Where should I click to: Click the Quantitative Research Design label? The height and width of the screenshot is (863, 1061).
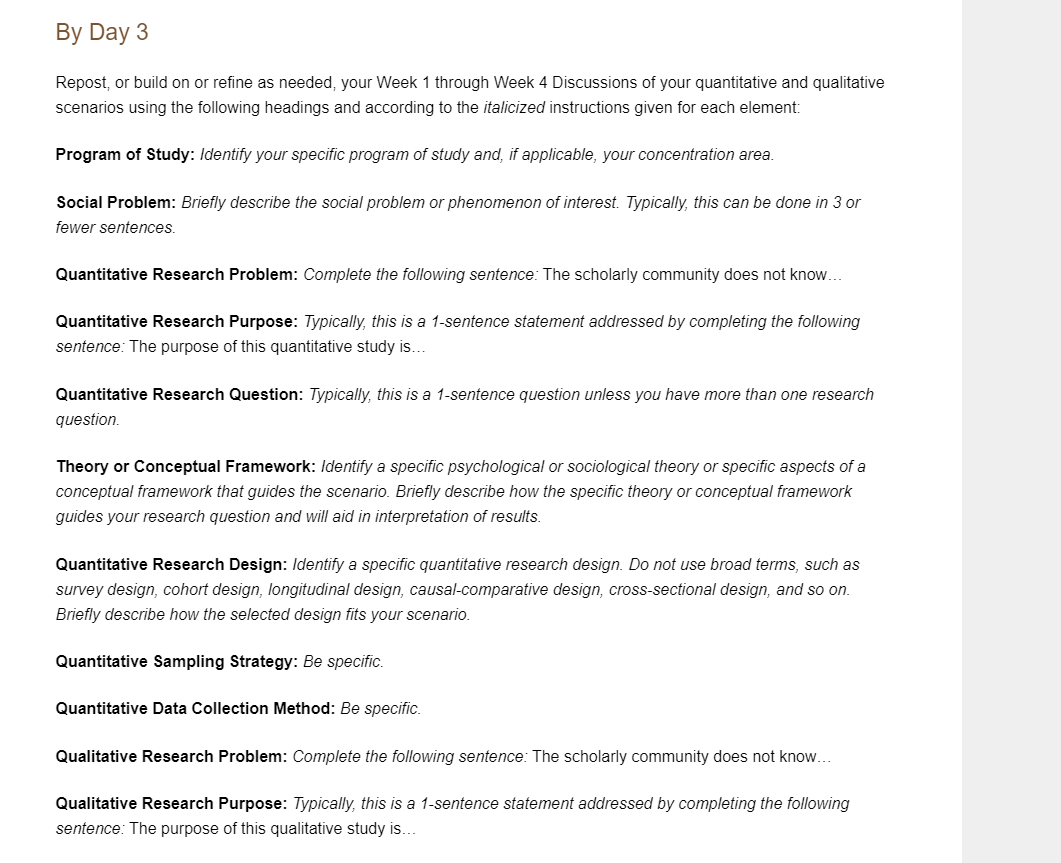(171, 565)
